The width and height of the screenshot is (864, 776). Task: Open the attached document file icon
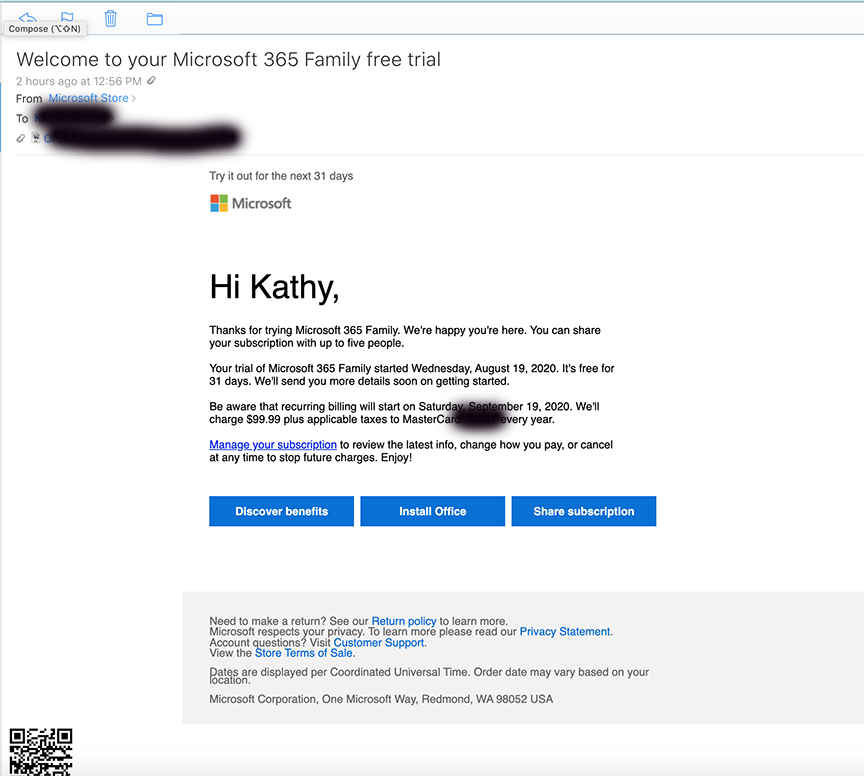[35, 138]
